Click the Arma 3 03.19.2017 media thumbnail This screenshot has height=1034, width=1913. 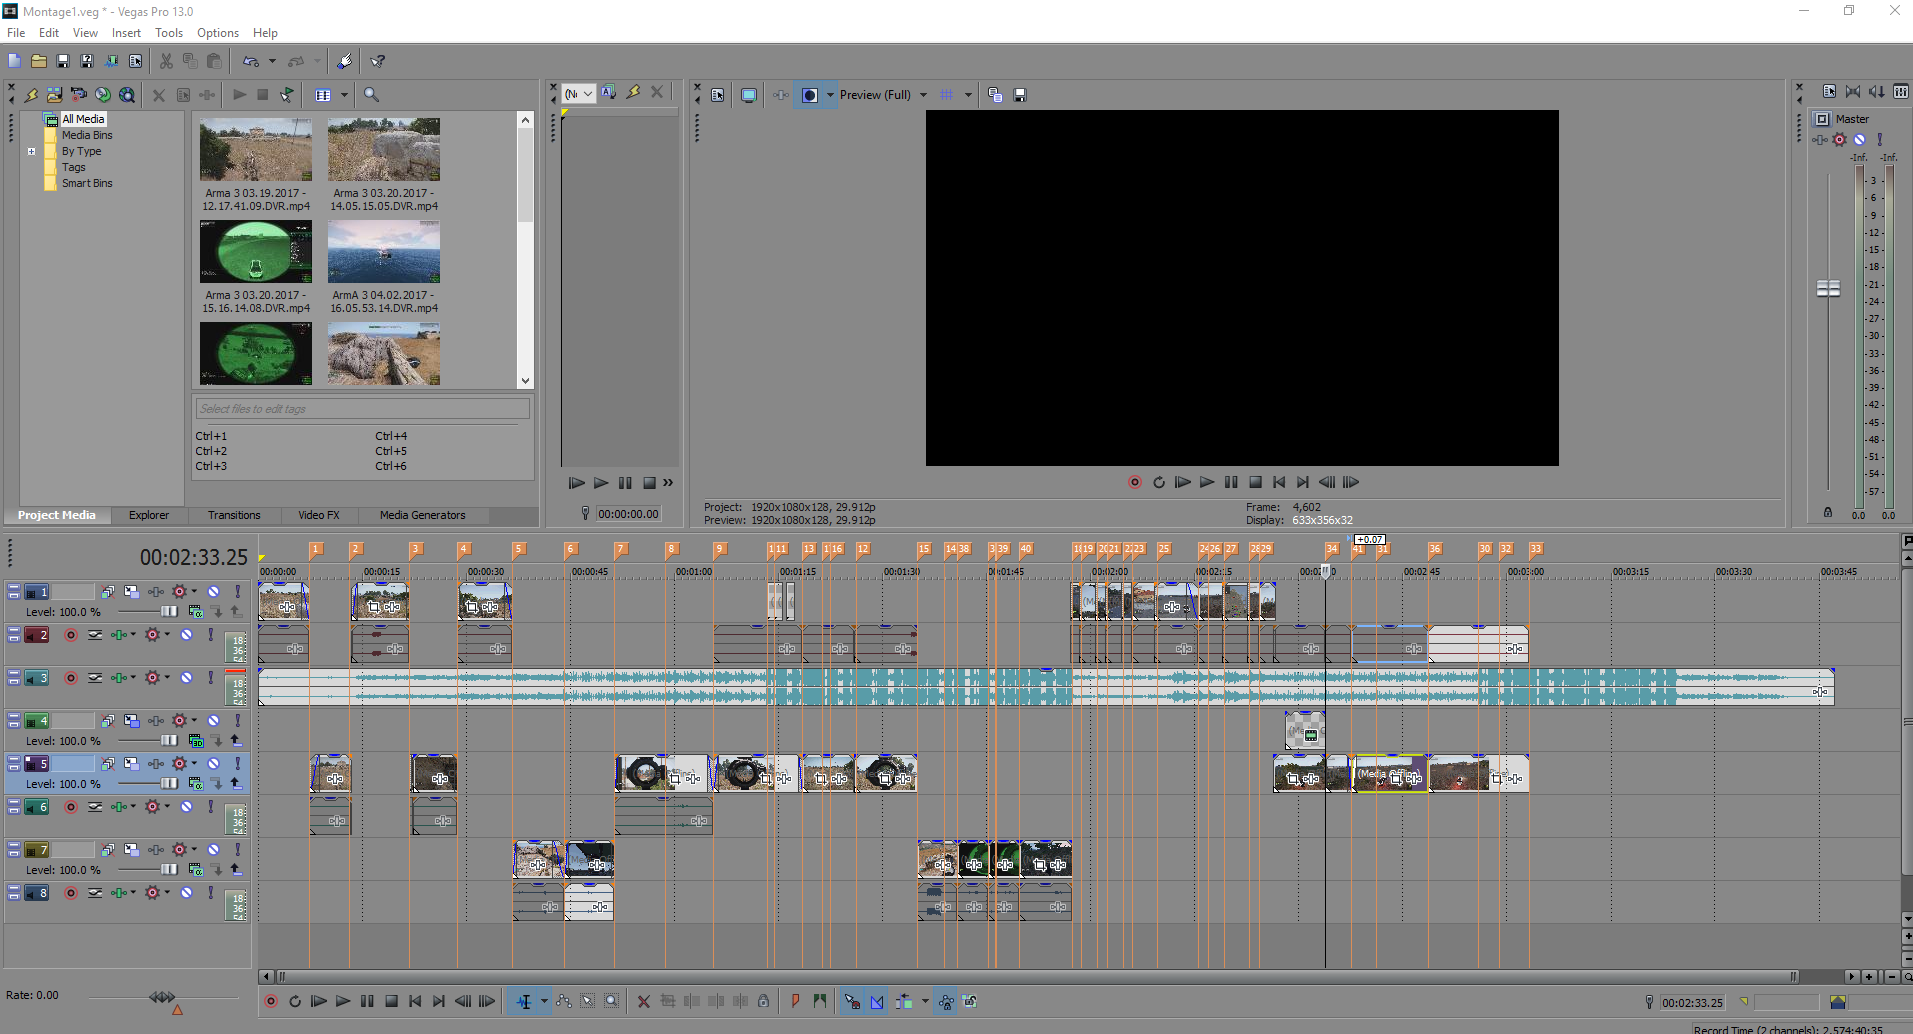pyautogui.click(x=256, y=150)
